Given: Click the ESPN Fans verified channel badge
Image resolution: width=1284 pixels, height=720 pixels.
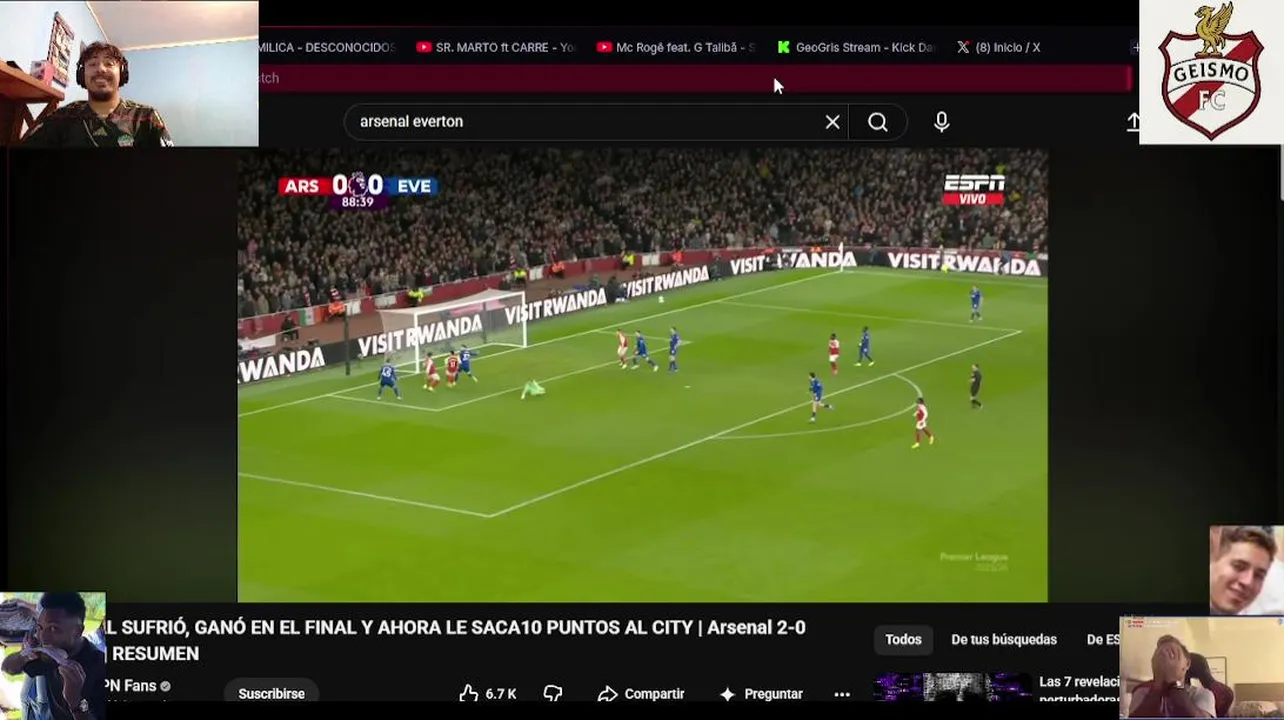Looking at the screenshot, I should pos(166,687).
